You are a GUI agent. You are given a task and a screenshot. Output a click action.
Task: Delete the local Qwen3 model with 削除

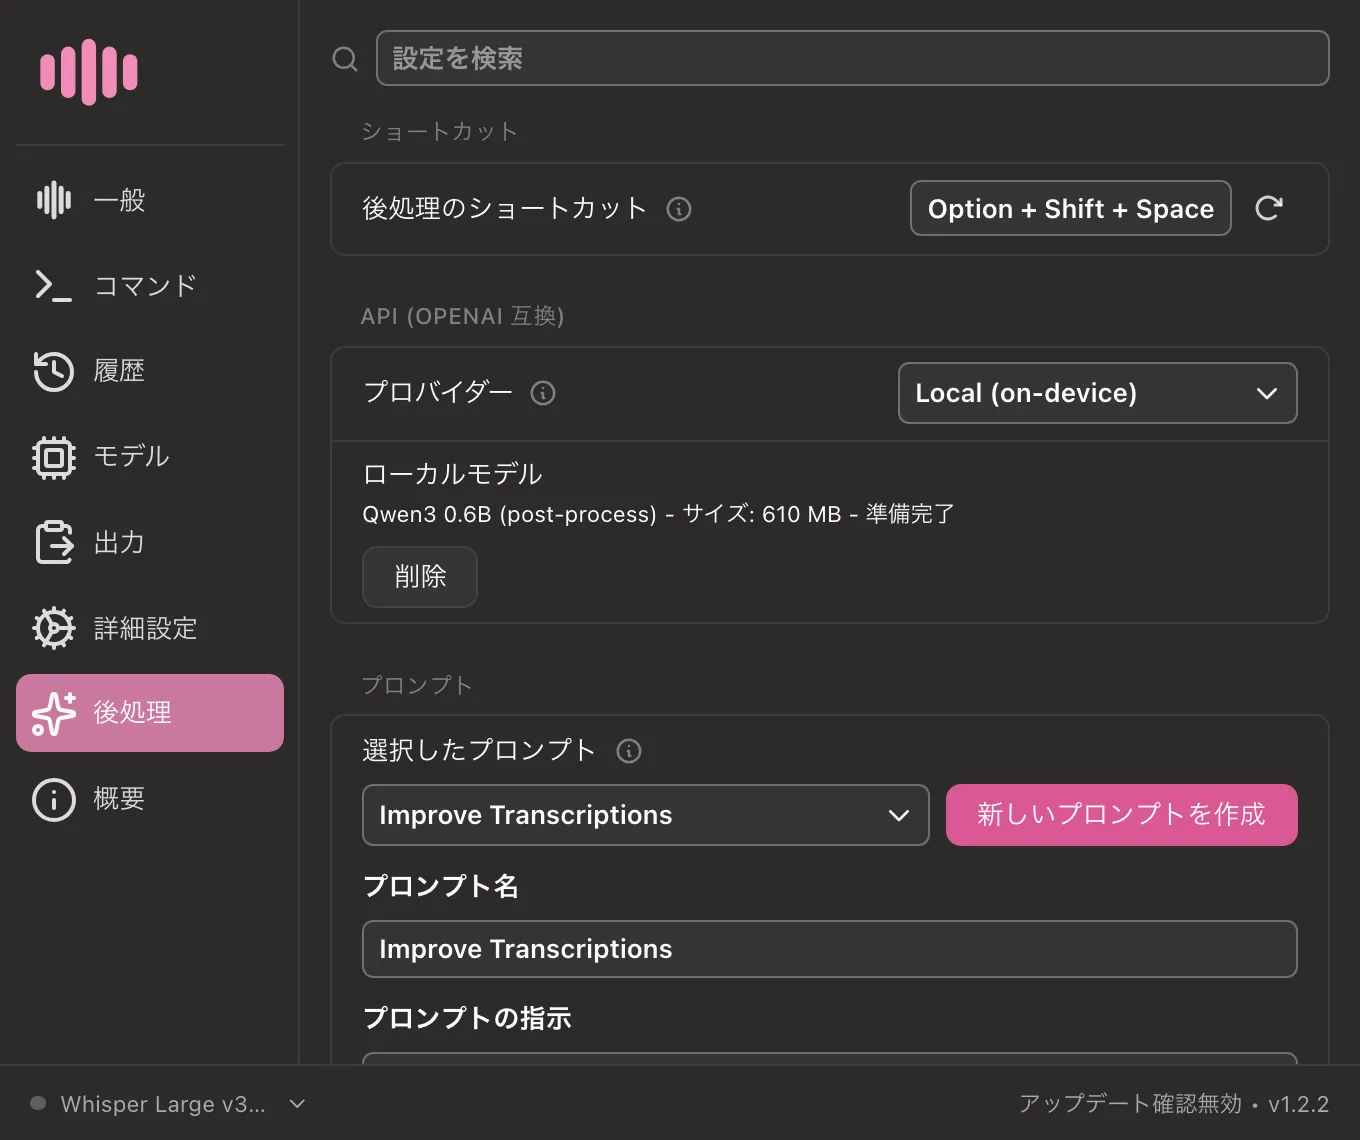click(x=420, y=577)
